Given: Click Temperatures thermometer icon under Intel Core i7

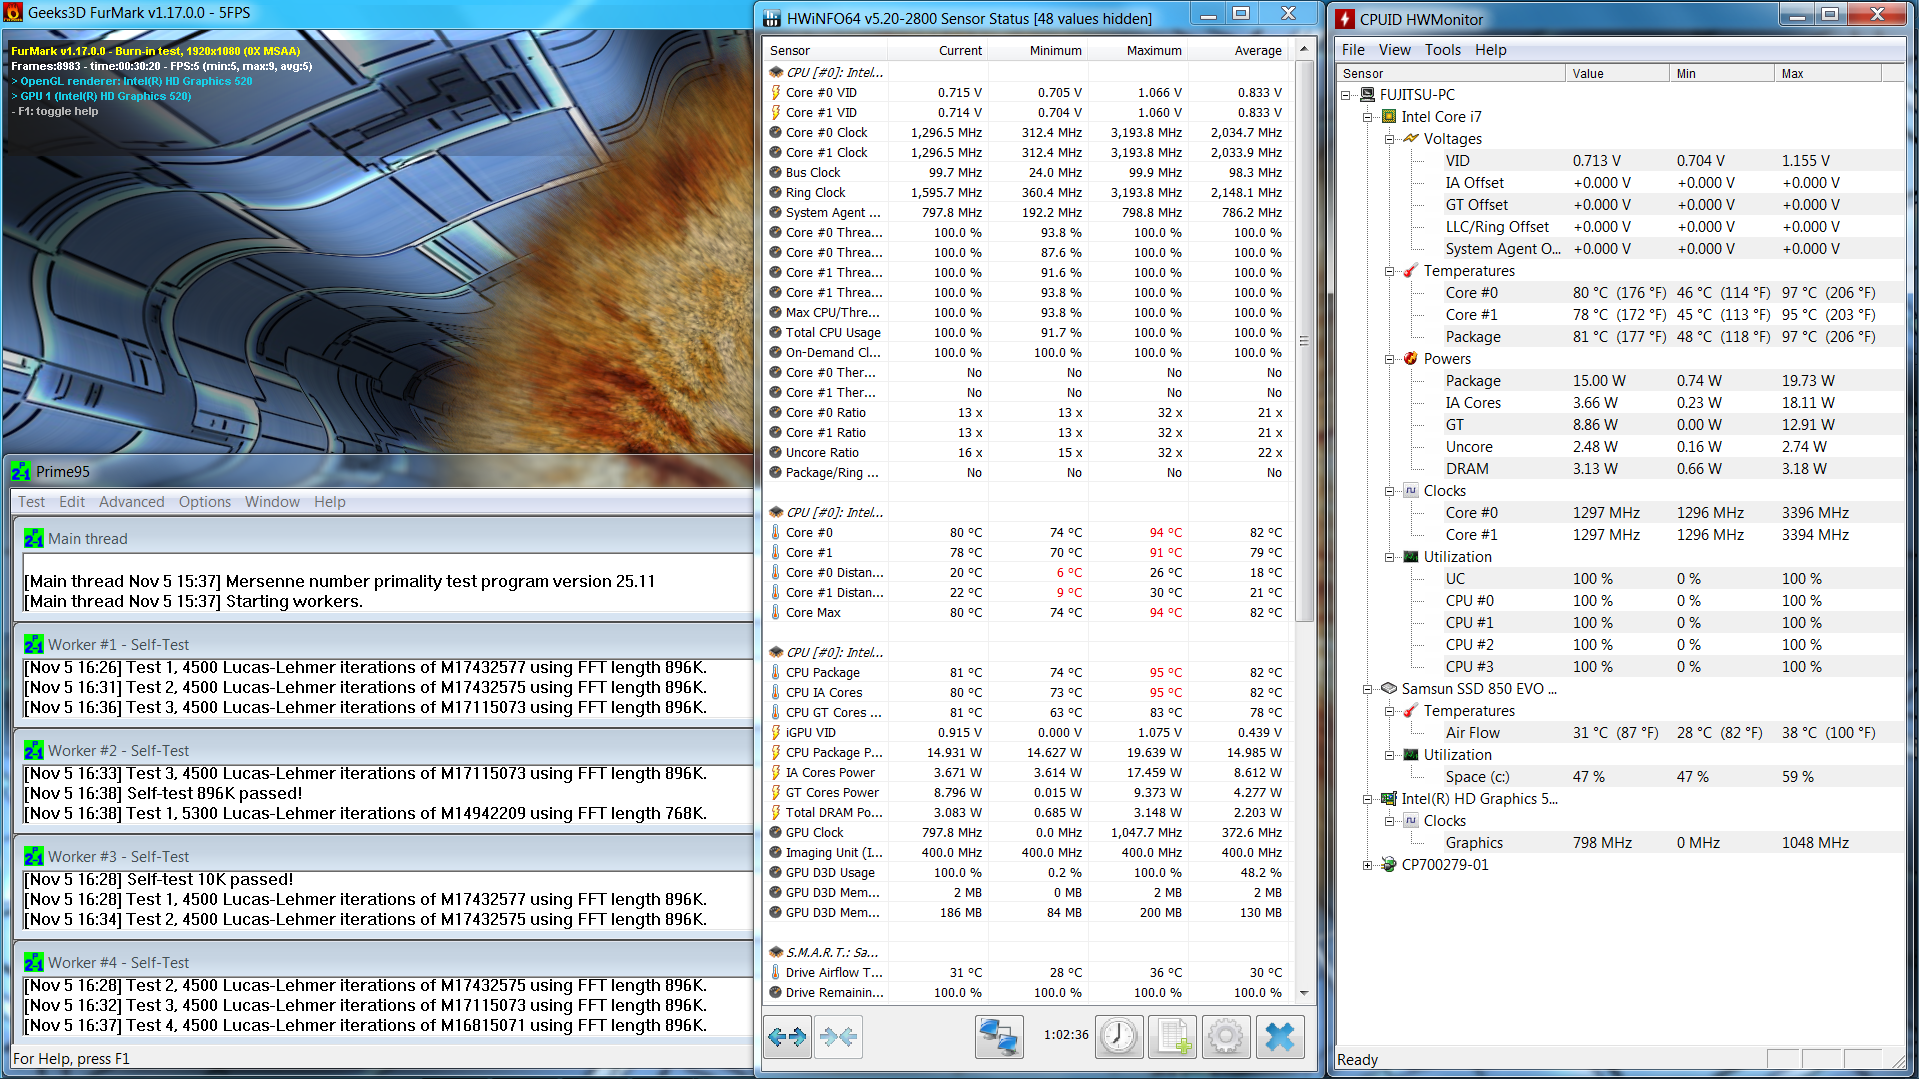Looking at the screenshot, I should pyautogui.click(x=1410, y=271).
